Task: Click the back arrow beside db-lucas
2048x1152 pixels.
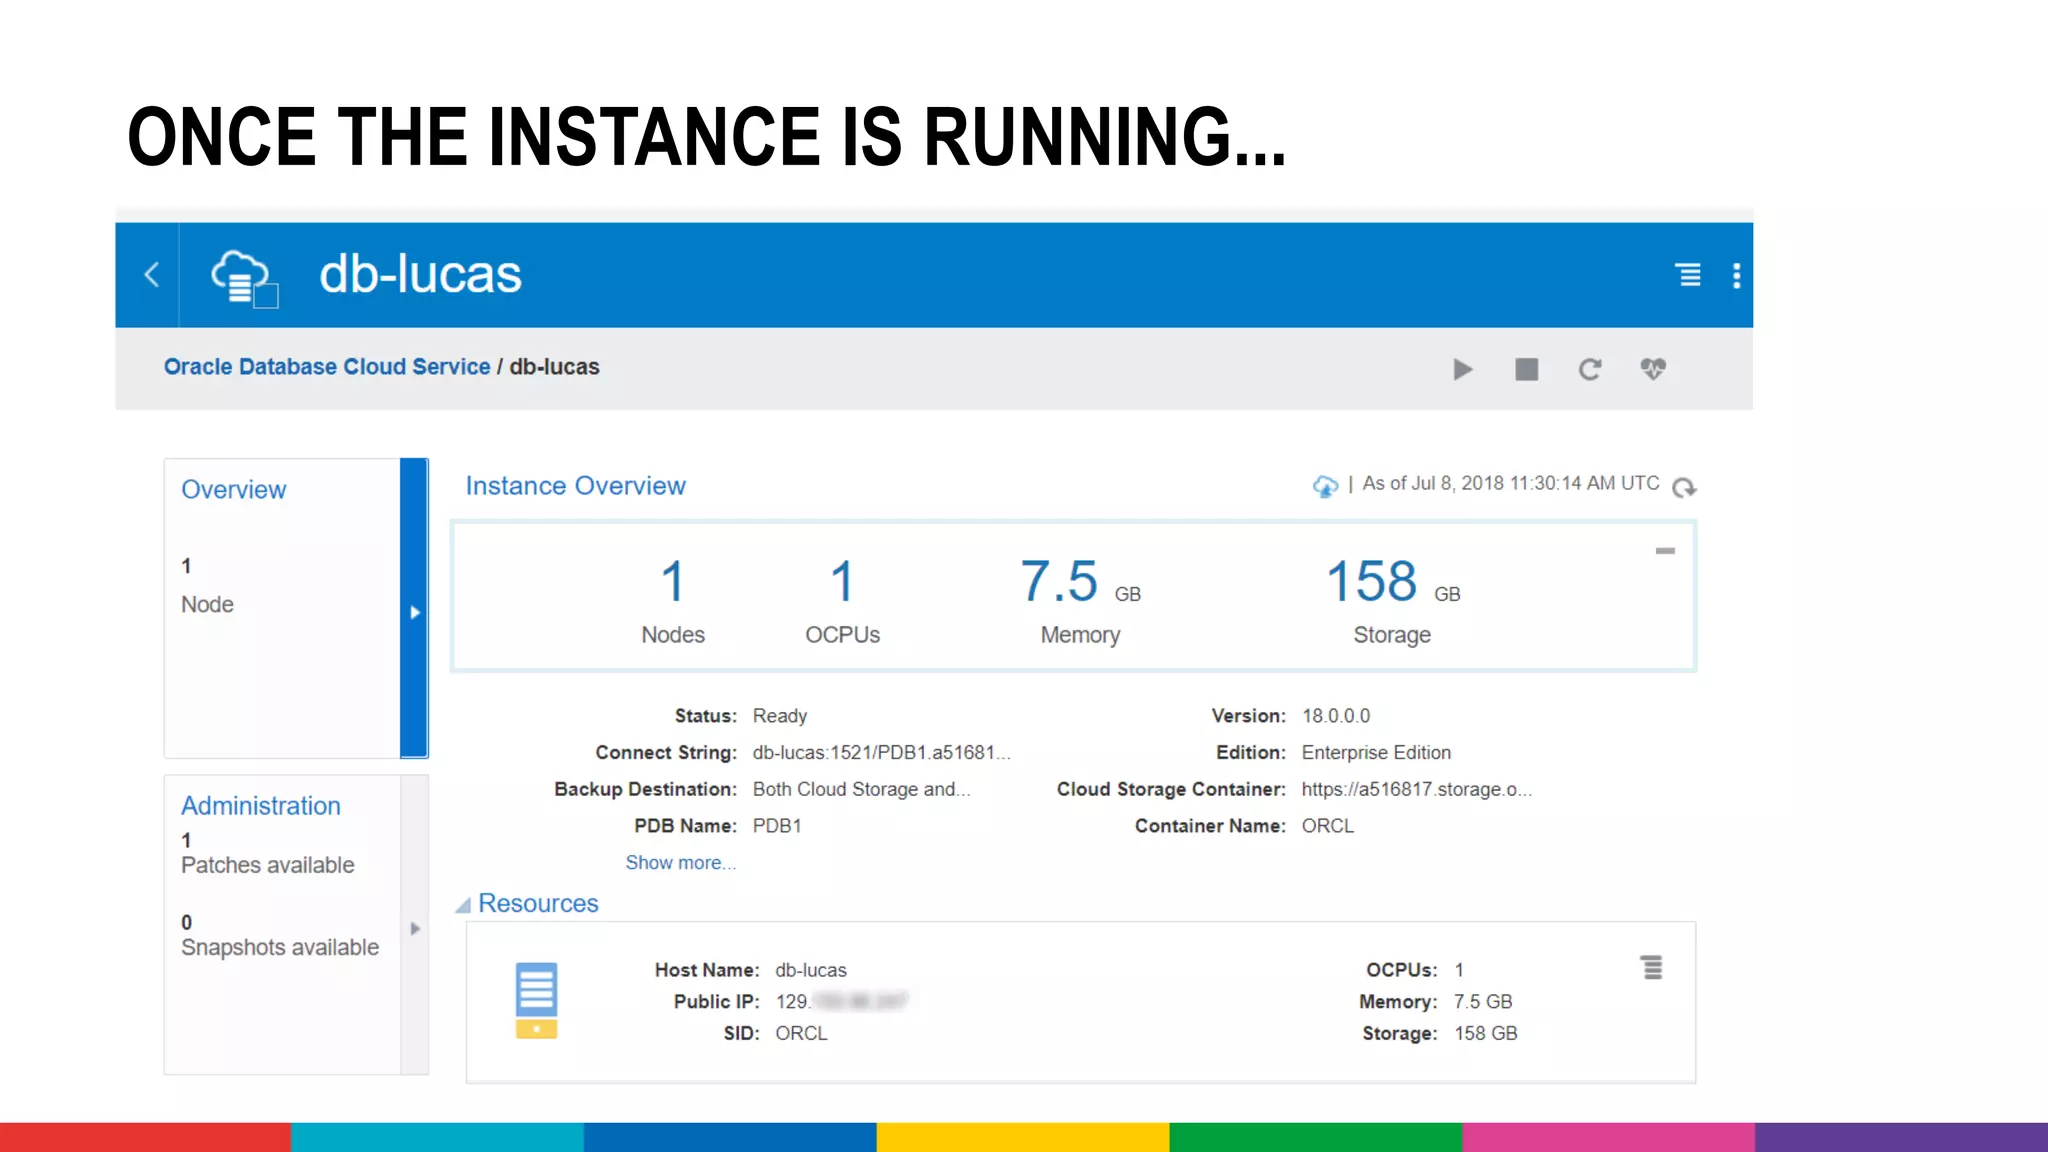Action: (152, 275)
